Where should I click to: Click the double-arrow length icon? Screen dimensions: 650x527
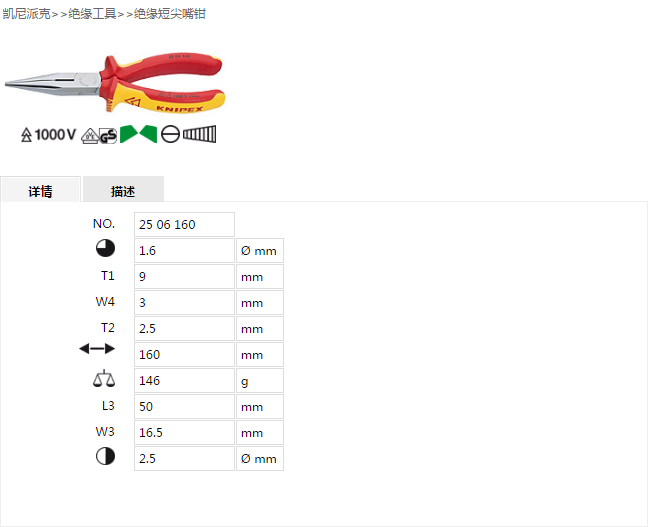pos(97,349)
